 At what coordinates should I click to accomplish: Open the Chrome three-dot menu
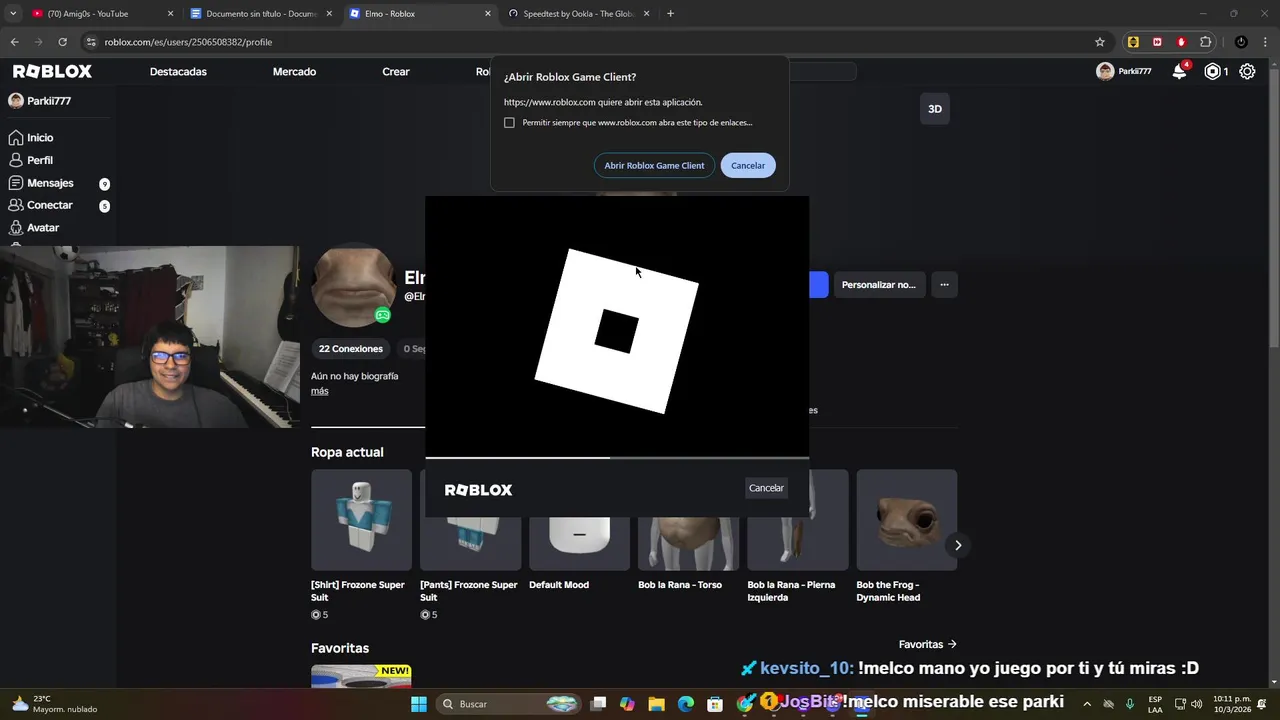[x=1264, y=42]
